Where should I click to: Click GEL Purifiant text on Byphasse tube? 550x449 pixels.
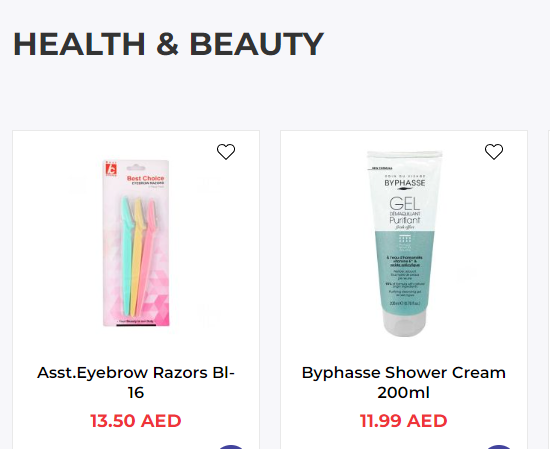point(405,211)
